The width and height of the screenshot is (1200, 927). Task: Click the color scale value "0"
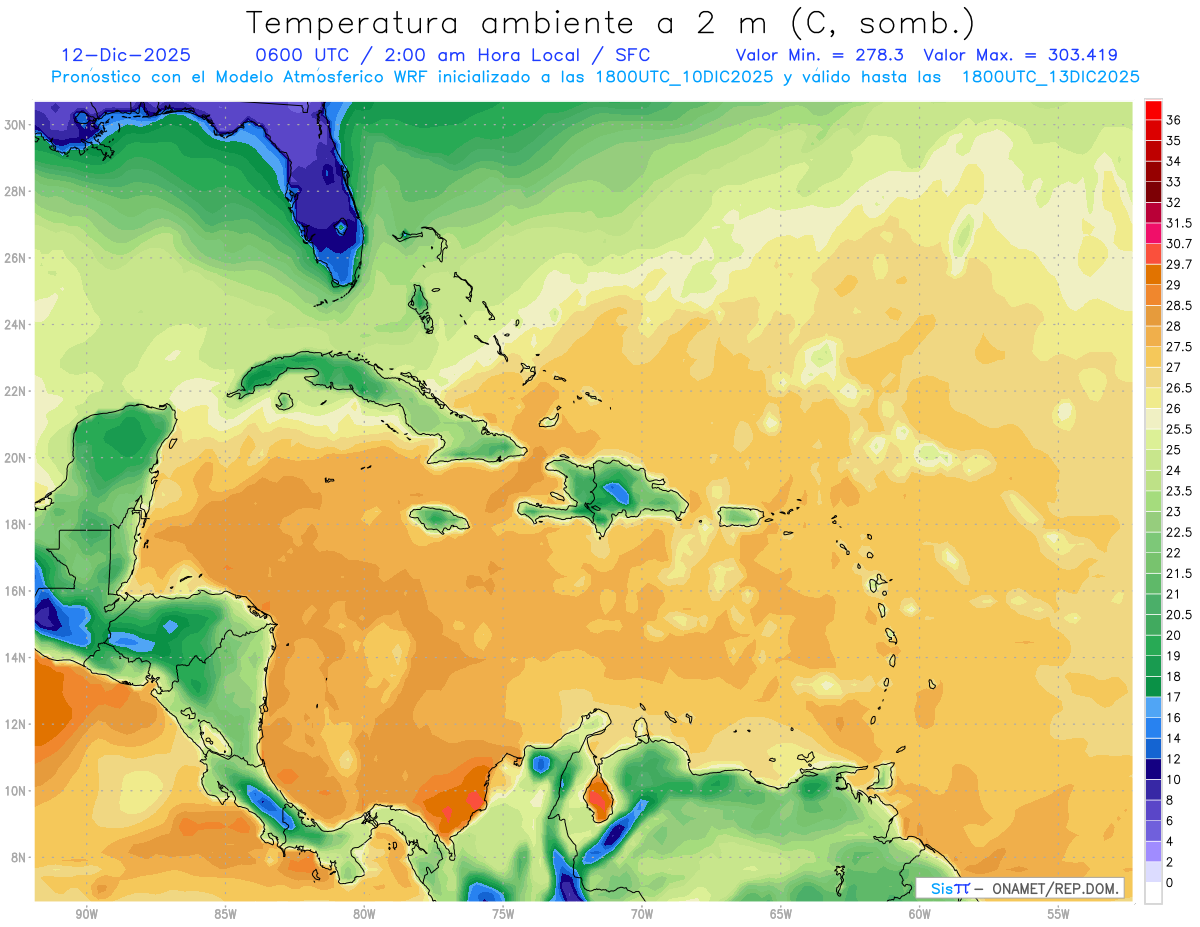point(1170,883)
